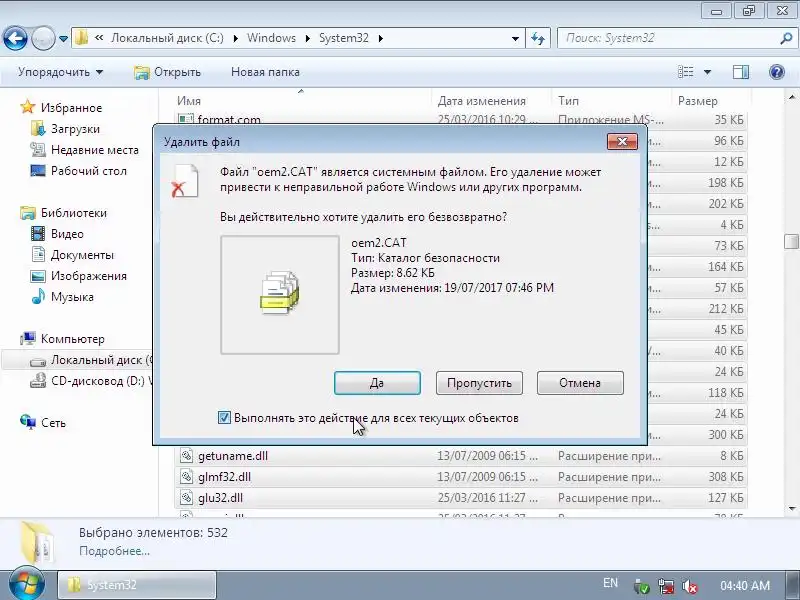Open Help with the question mark icon
The height and width of the screenshot is (600, 800).
click(777, 72)
